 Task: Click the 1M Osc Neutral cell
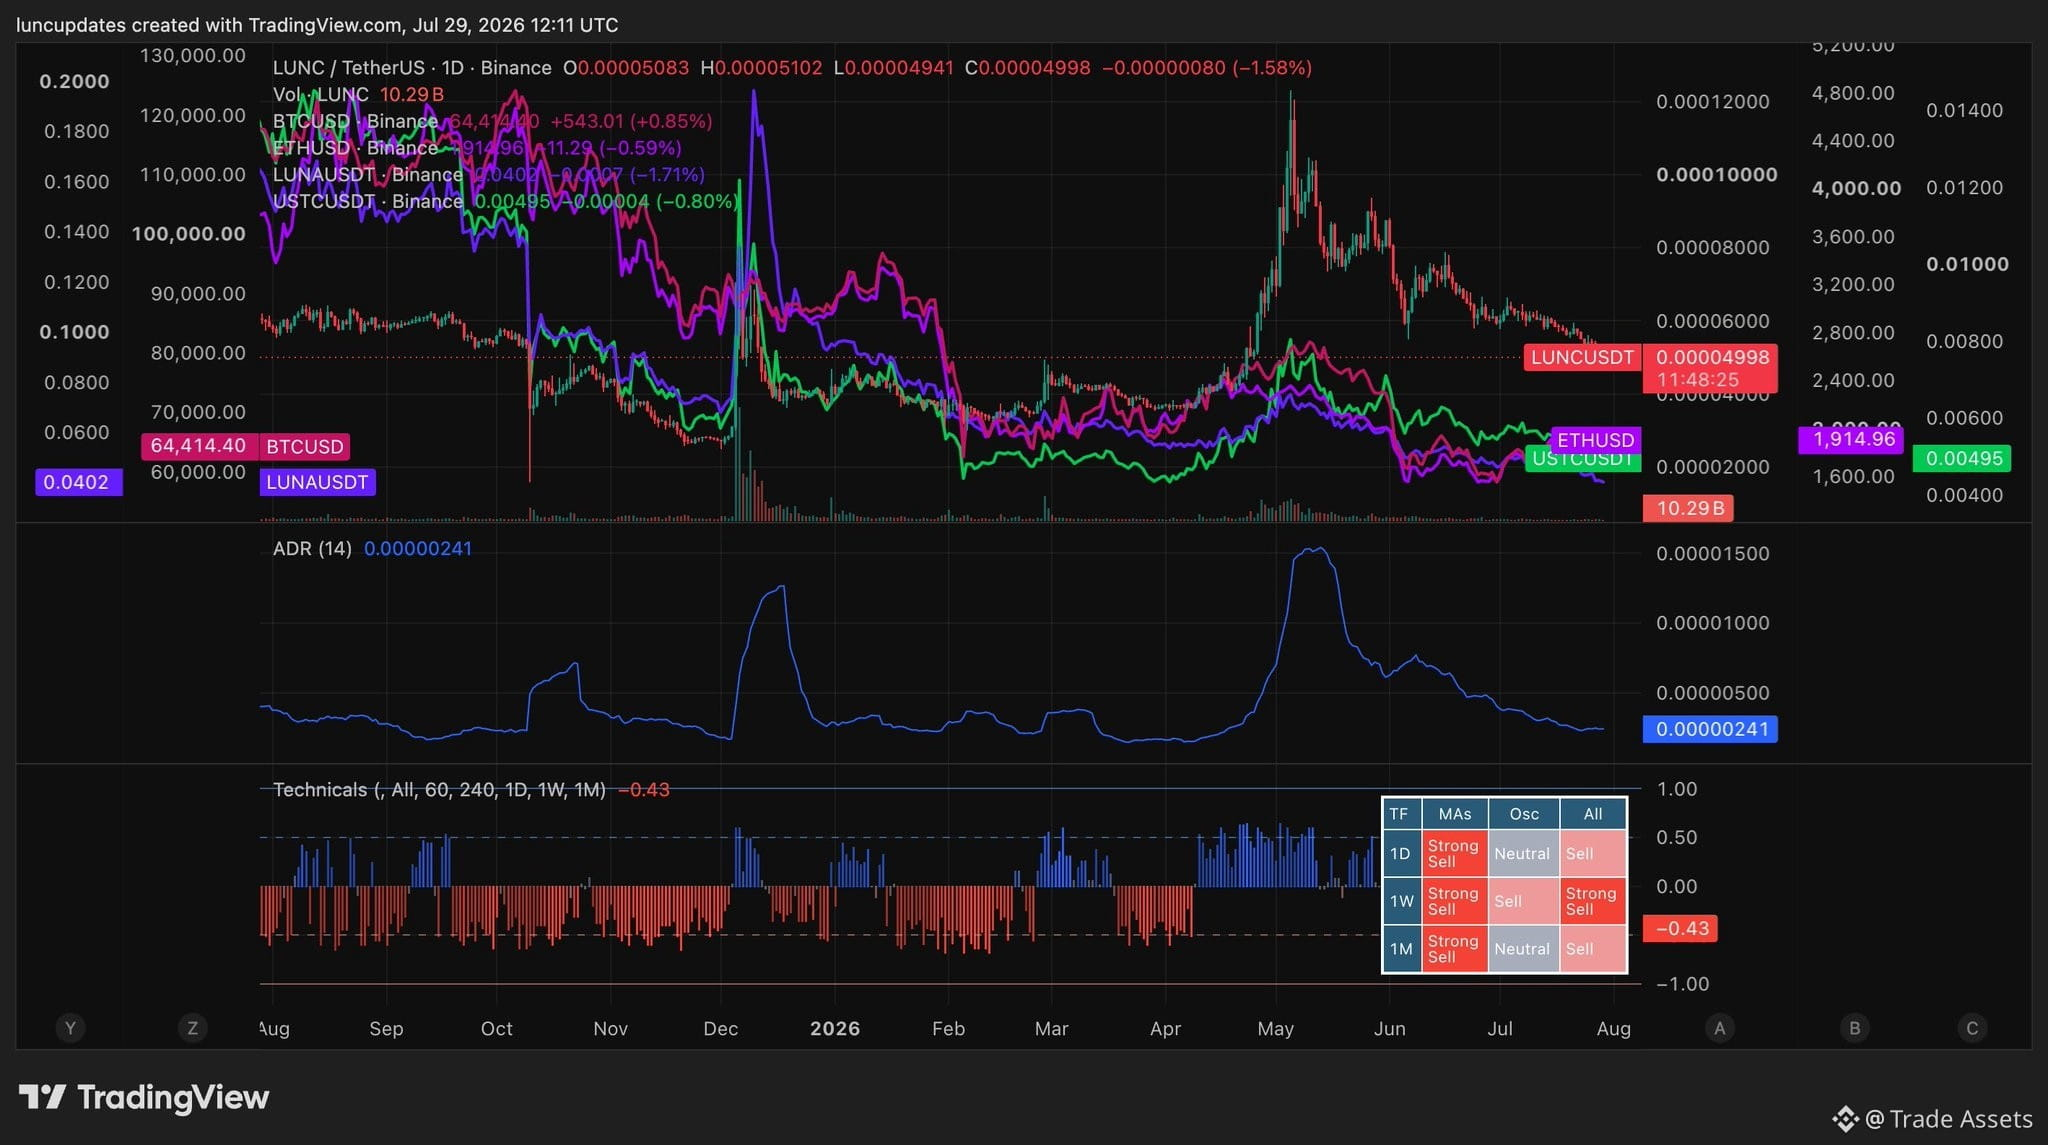(1524, 949)
